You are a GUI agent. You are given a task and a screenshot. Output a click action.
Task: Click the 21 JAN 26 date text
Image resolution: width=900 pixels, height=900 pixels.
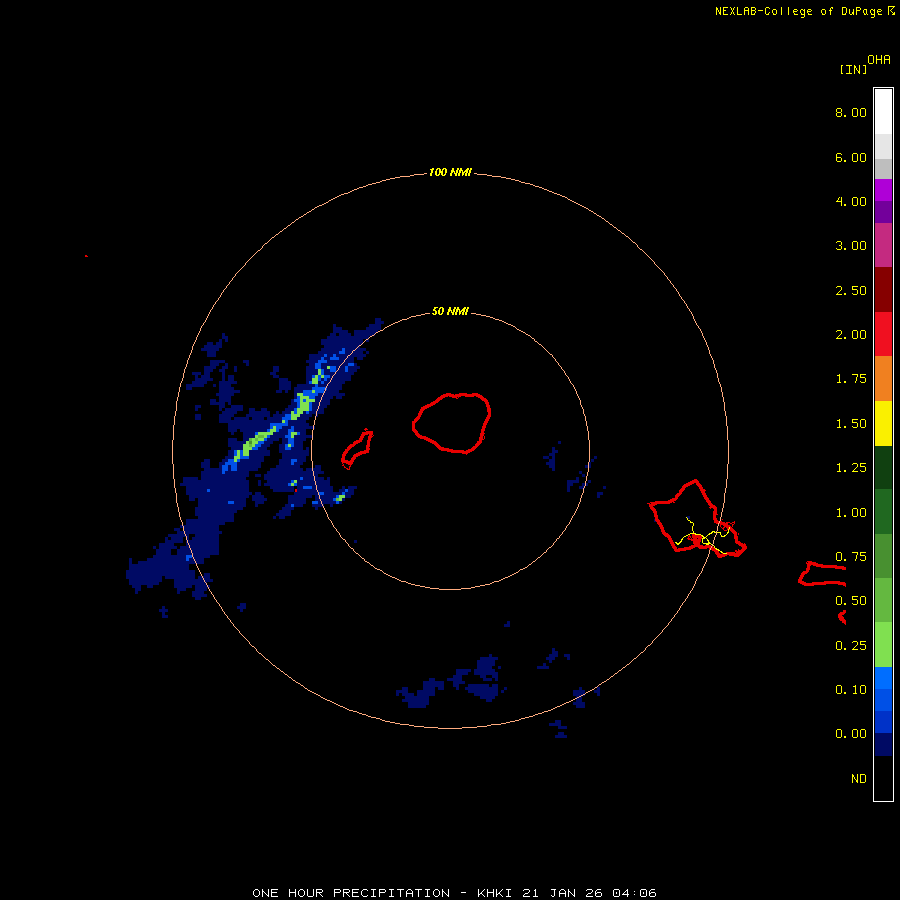(562, 893)
